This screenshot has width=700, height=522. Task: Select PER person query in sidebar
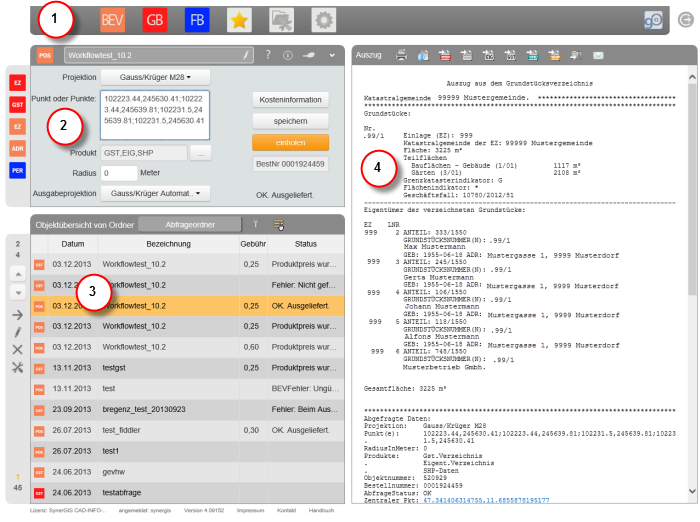coord(17,170)
